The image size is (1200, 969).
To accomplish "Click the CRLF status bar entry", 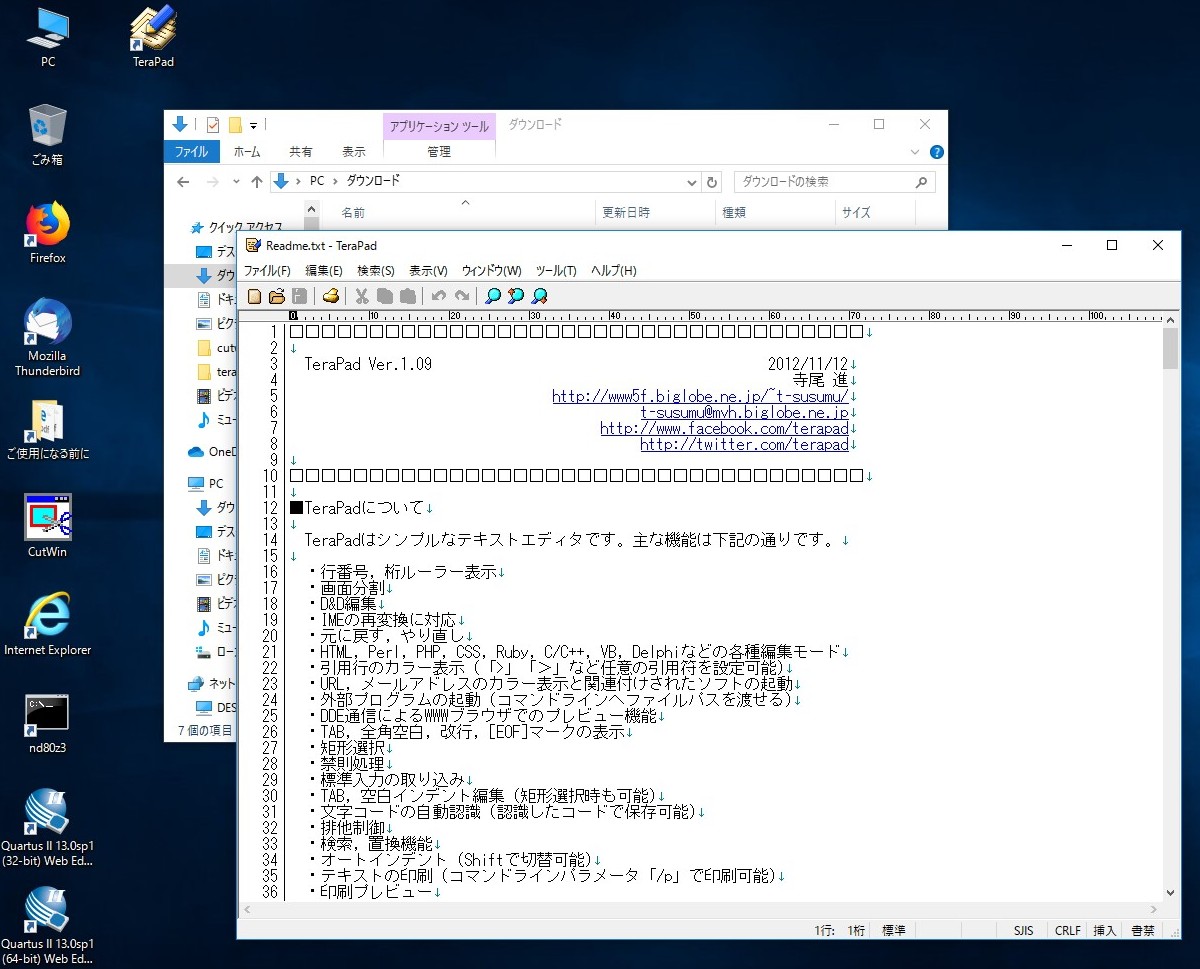I will pos(1067,931).
